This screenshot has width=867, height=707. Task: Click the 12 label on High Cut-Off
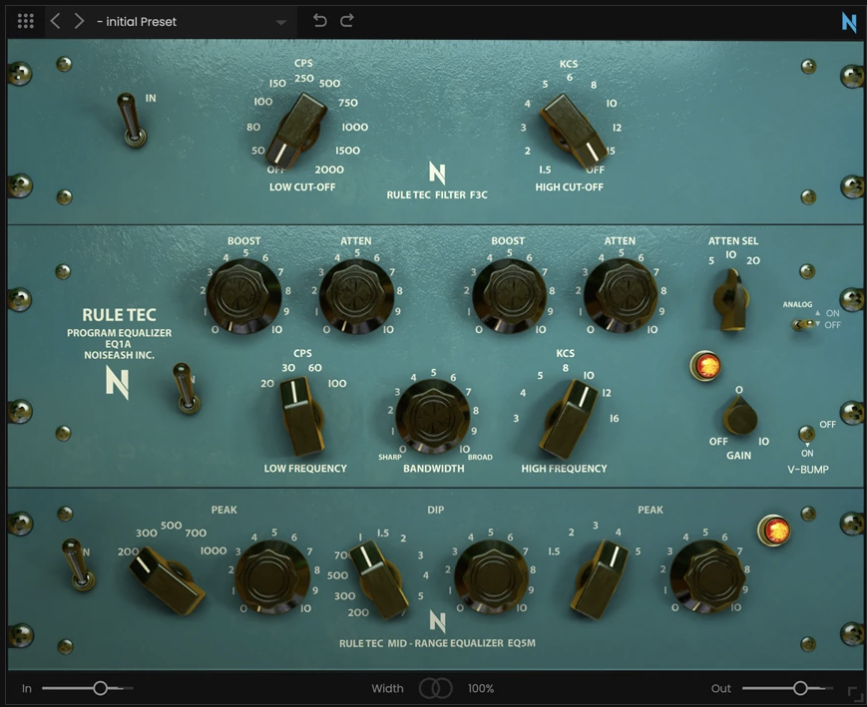click(x=617, y=128)
